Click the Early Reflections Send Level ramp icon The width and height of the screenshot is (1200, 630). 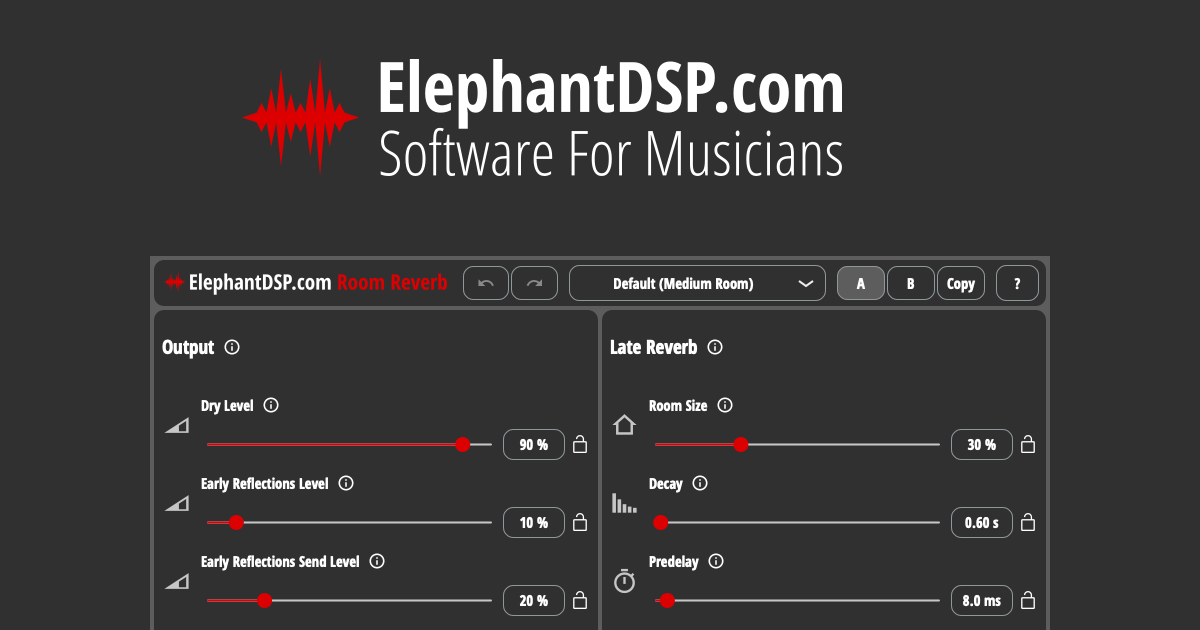(177, 582)
